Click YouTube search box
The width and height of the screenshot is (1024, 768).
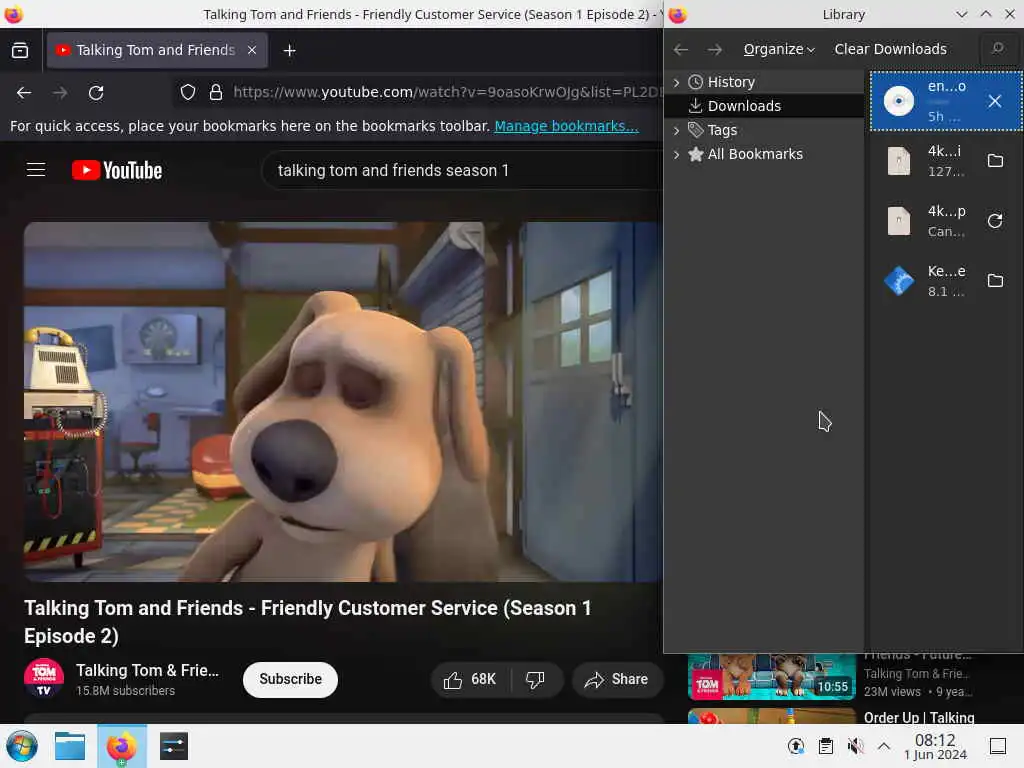tap(464, 170)
